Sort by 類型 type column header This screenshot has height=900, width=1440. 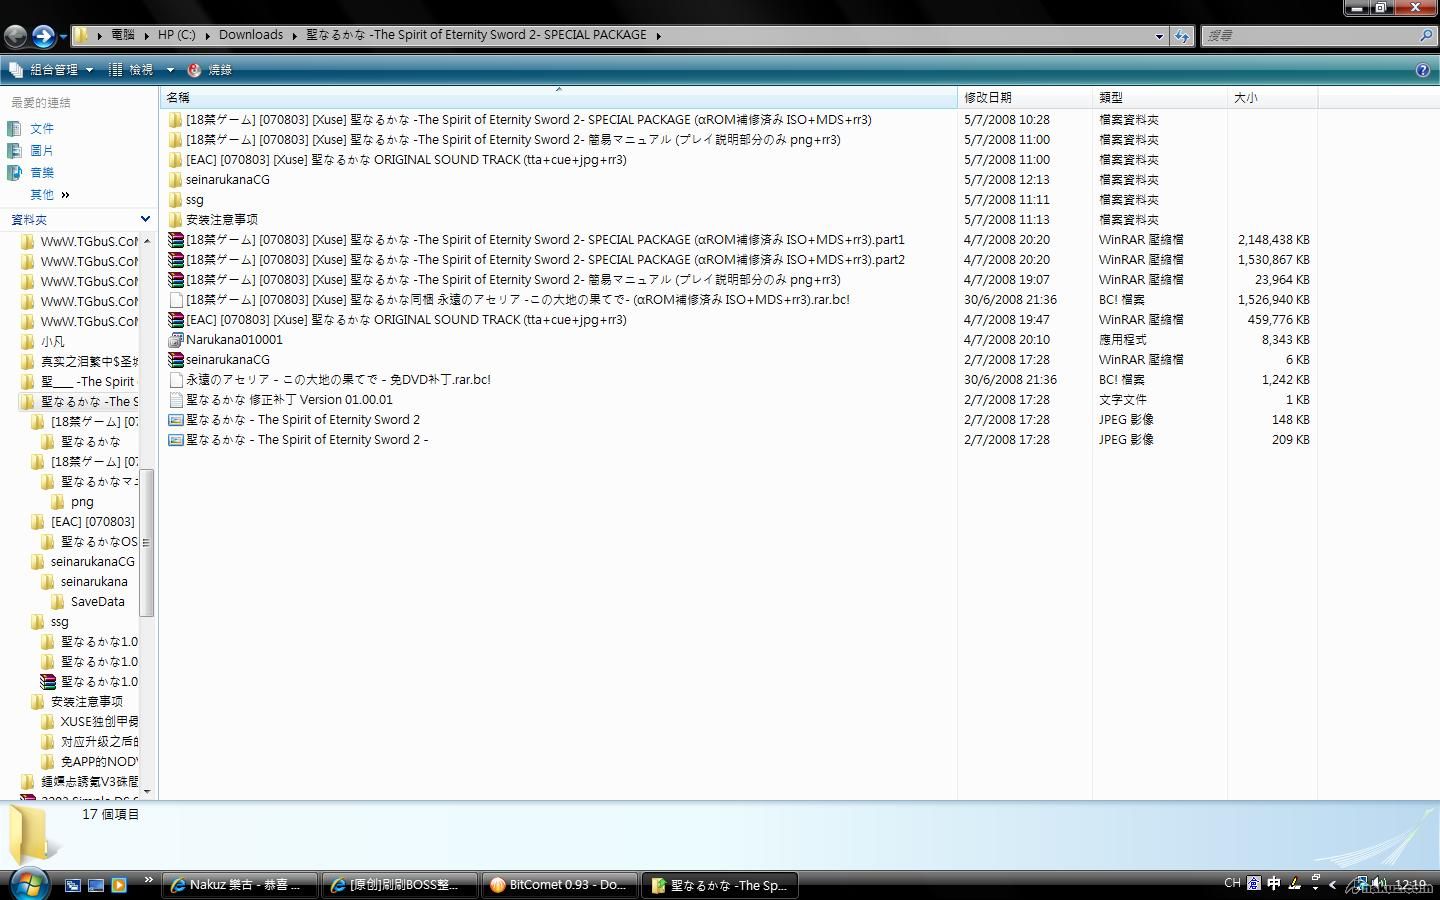pos(1159,98)
